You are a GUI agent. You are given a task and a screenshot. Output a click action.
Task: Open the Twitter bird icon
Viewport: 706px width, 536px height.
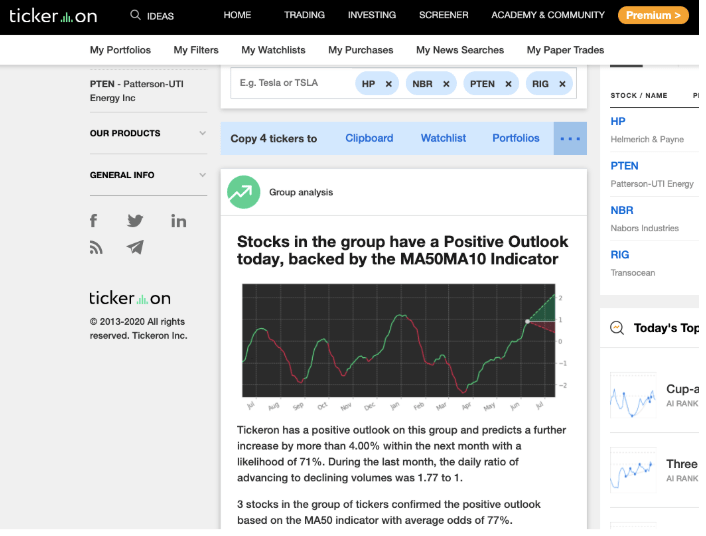[x=135, y=221]
